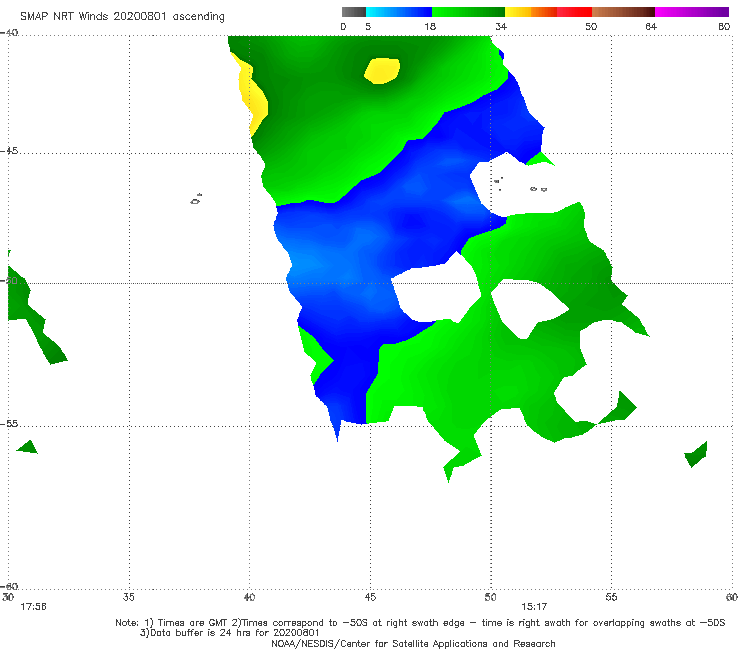Click the latitude label -40

(9, 33)
